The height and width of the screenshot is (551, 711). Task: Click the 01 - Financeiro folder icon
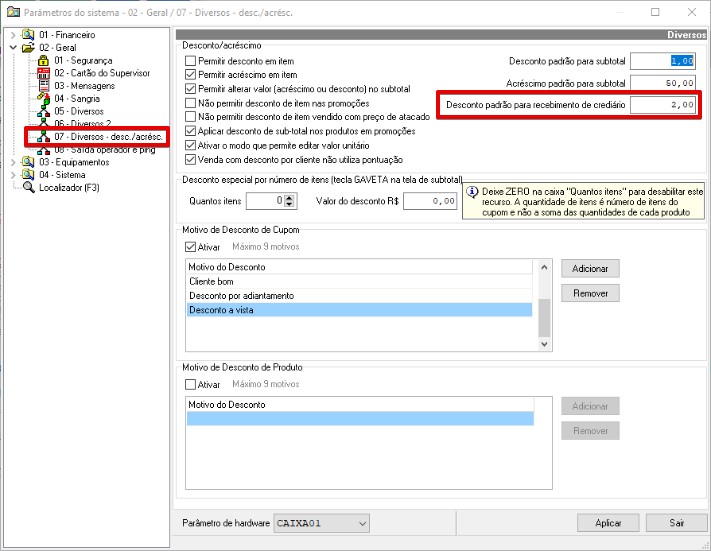point(28,34)
